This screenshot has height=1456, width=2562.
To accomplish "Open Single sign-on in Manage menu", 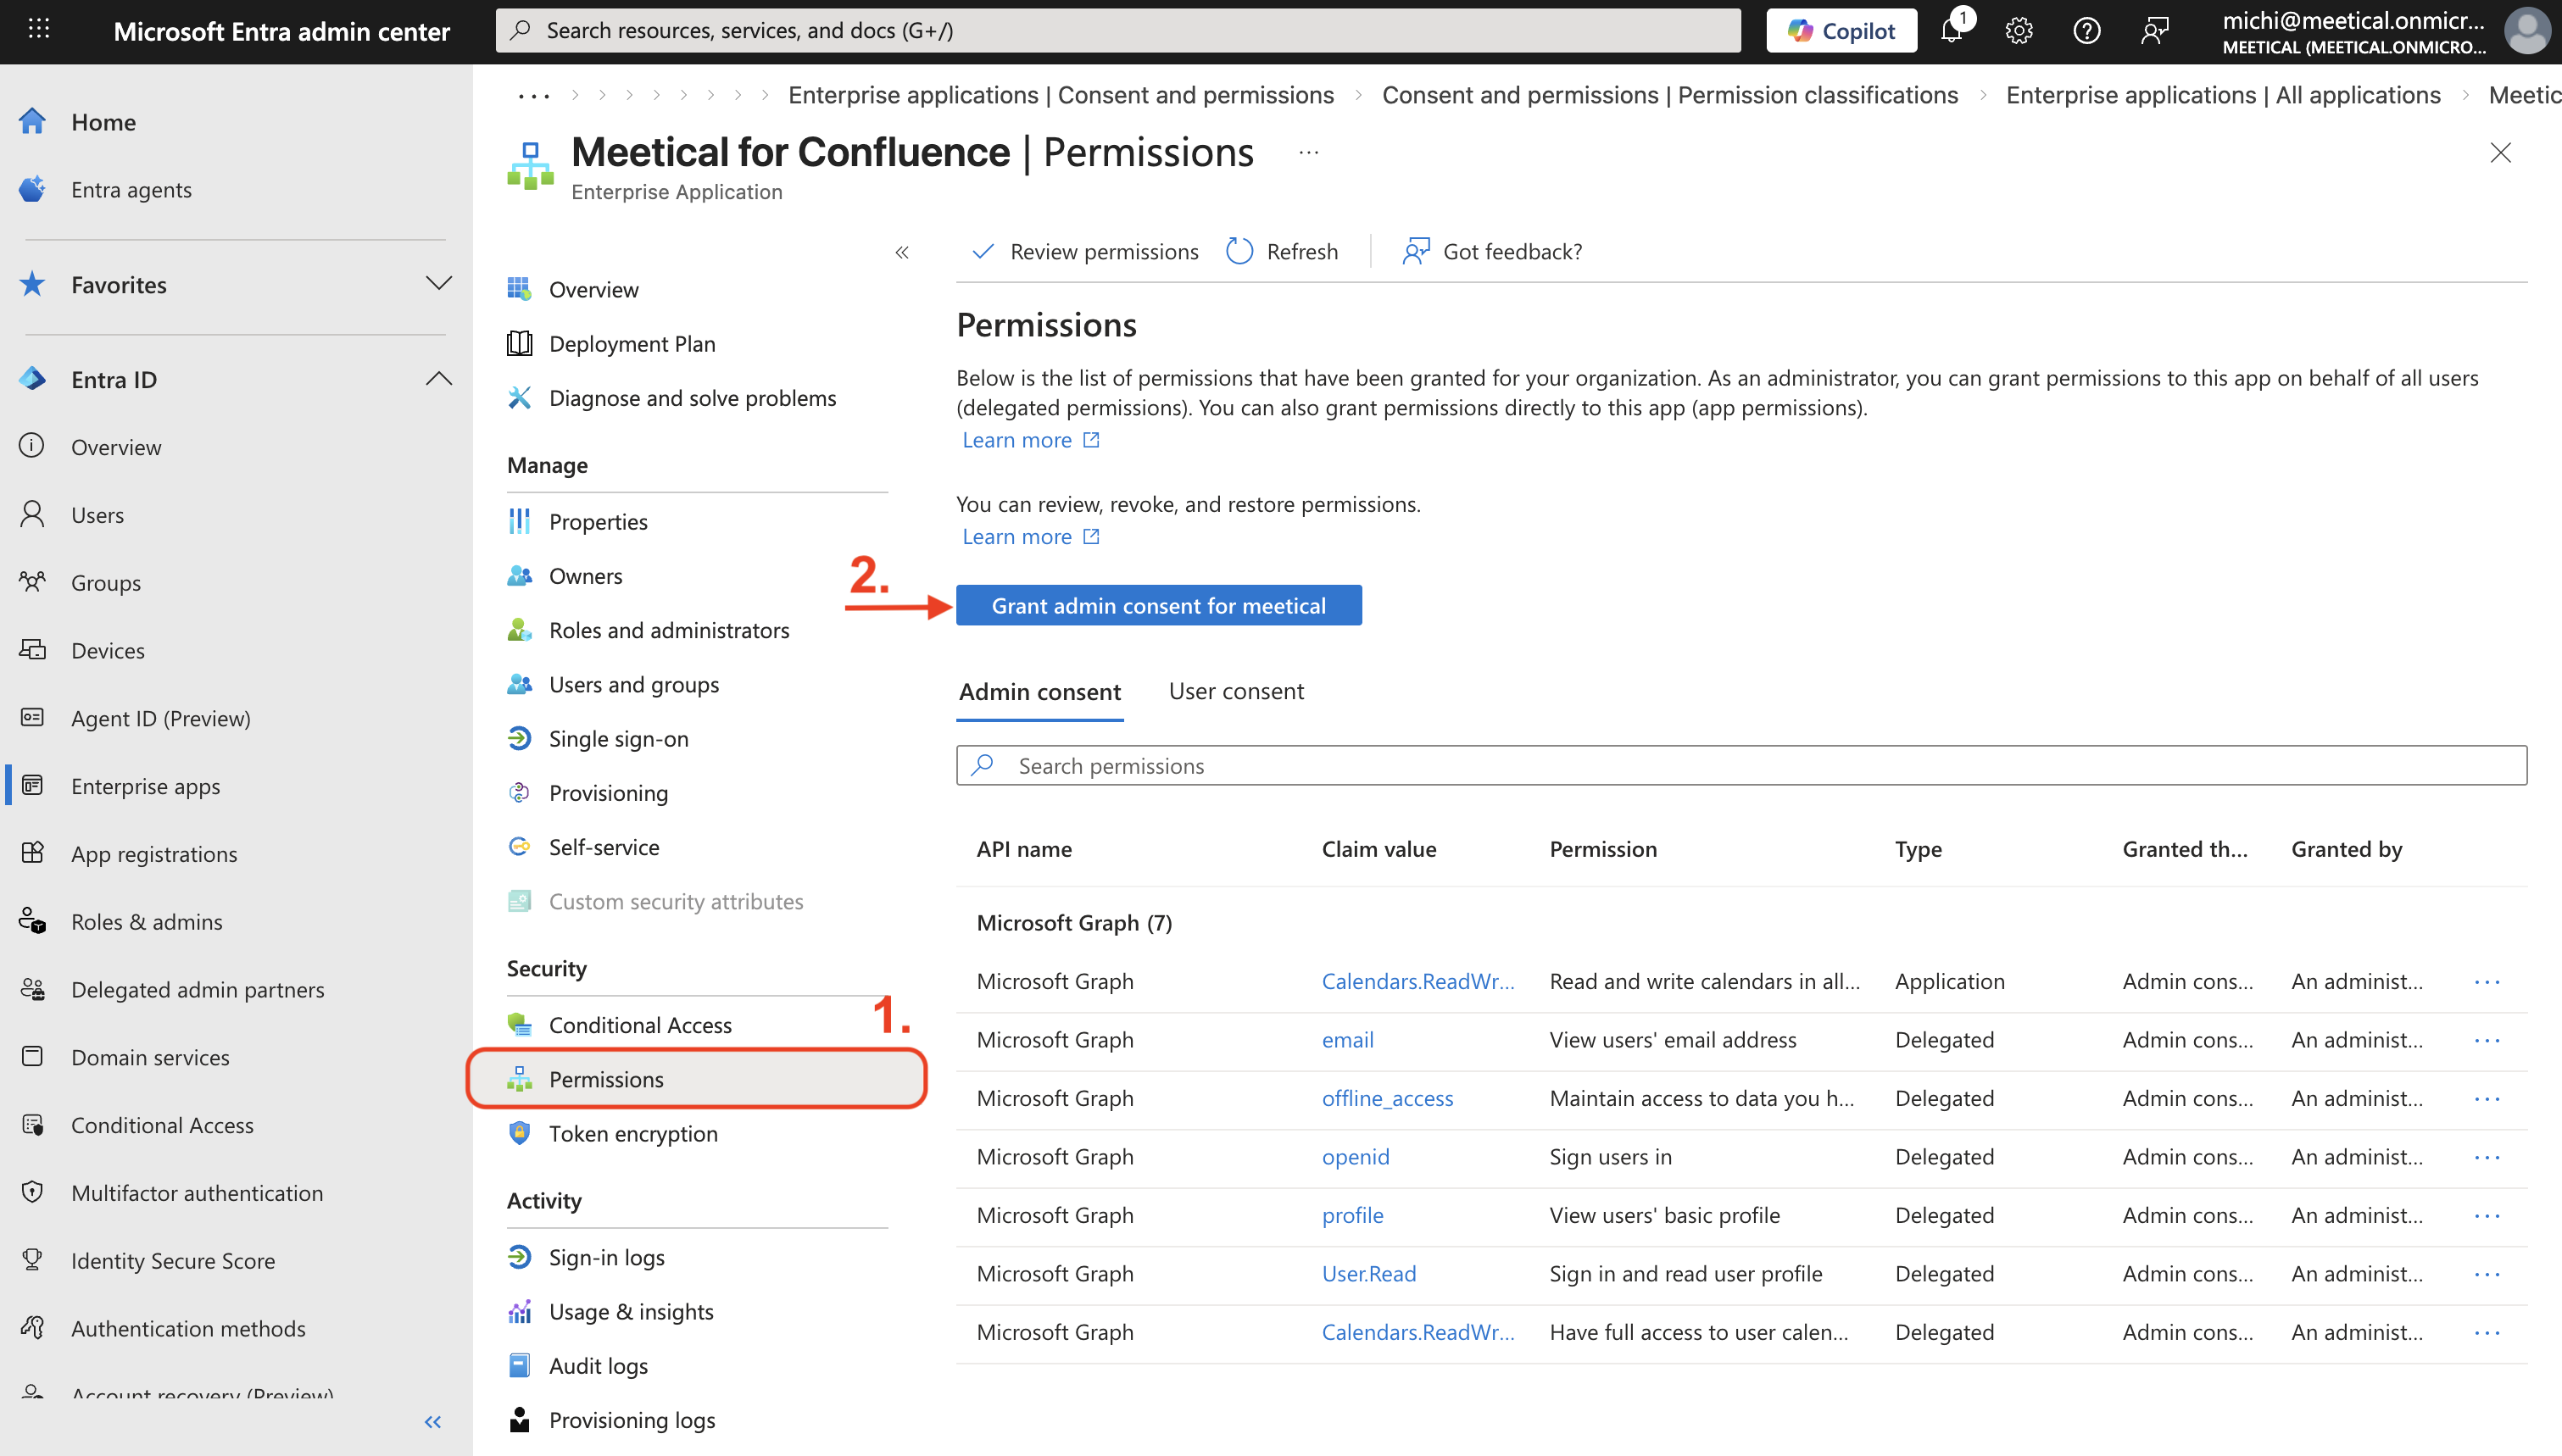I will pyautogui.click(x=618, y=738).
